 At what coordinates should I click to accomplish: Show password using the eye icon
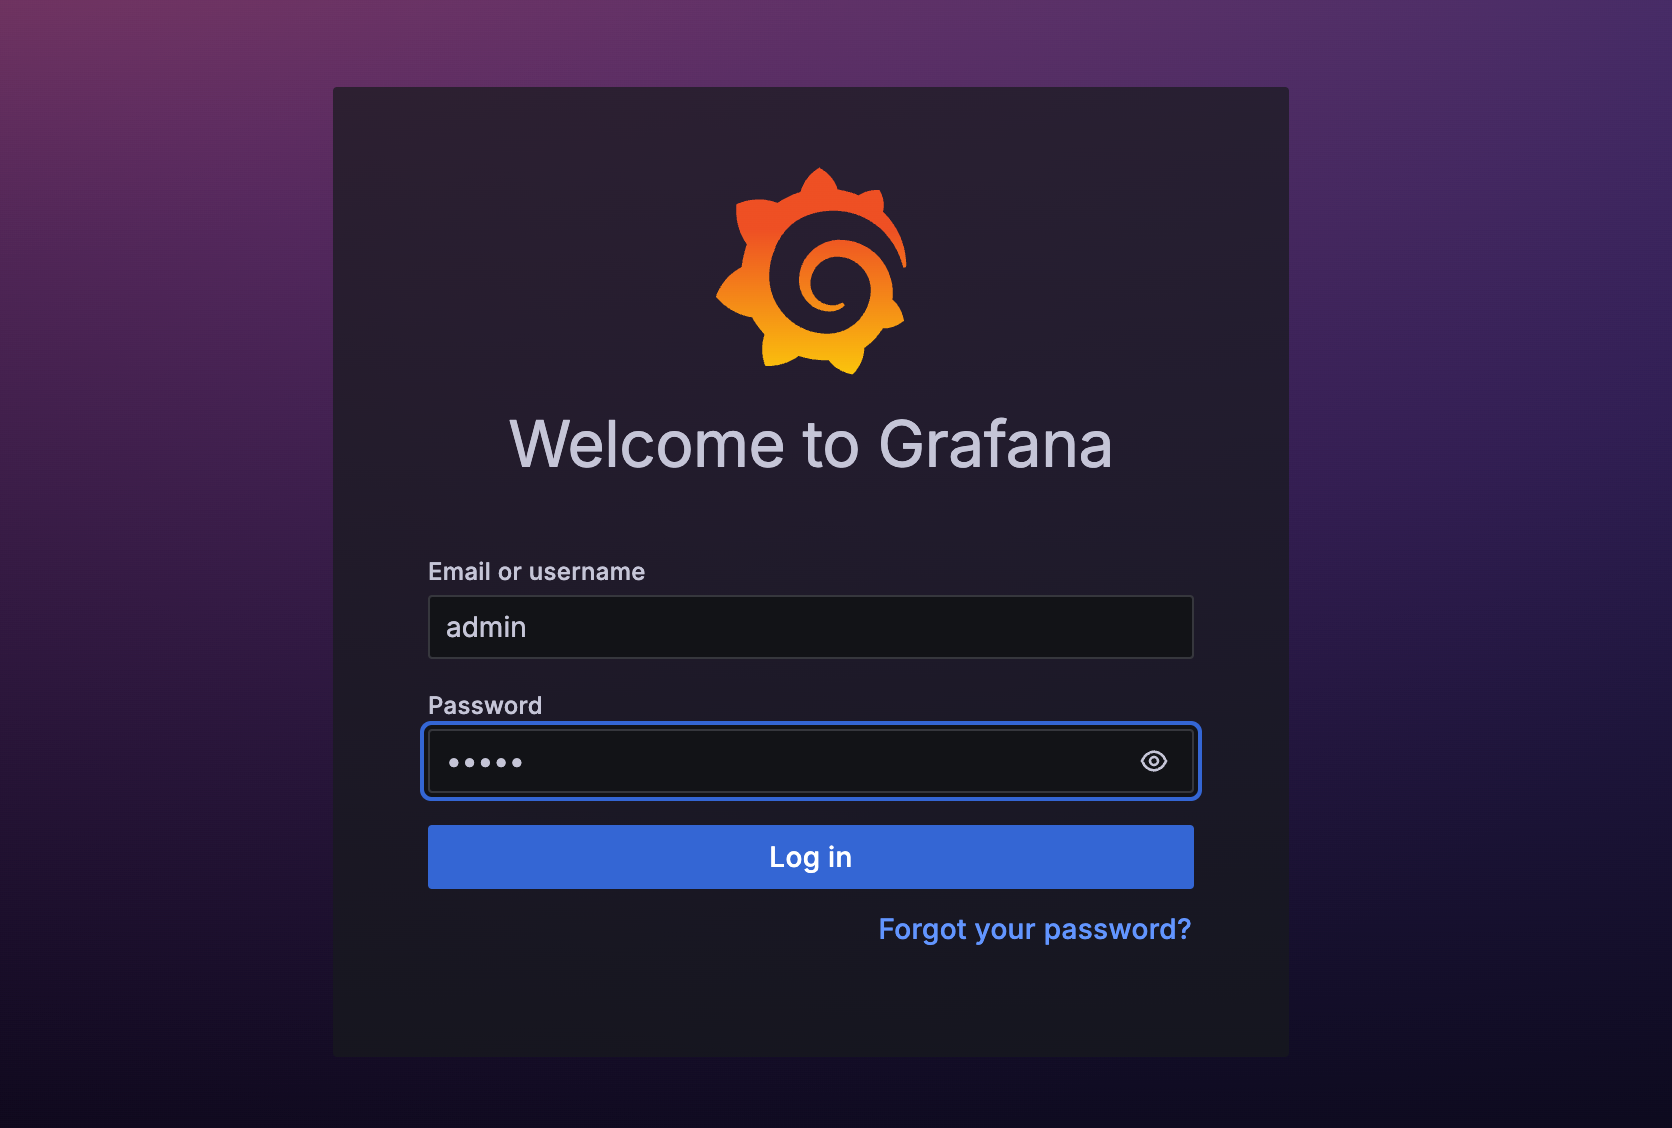[1153, 761]
